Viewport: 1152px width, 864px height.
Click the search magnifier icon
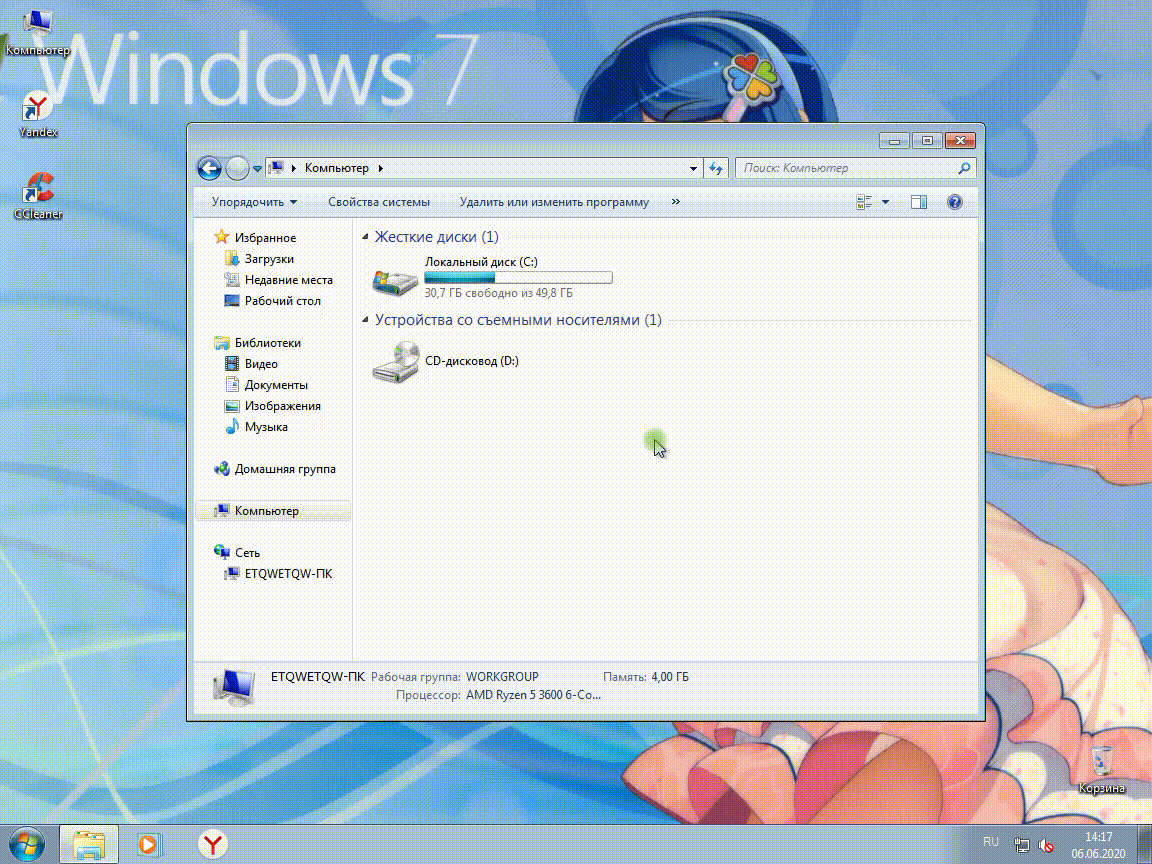pos(965,168)
